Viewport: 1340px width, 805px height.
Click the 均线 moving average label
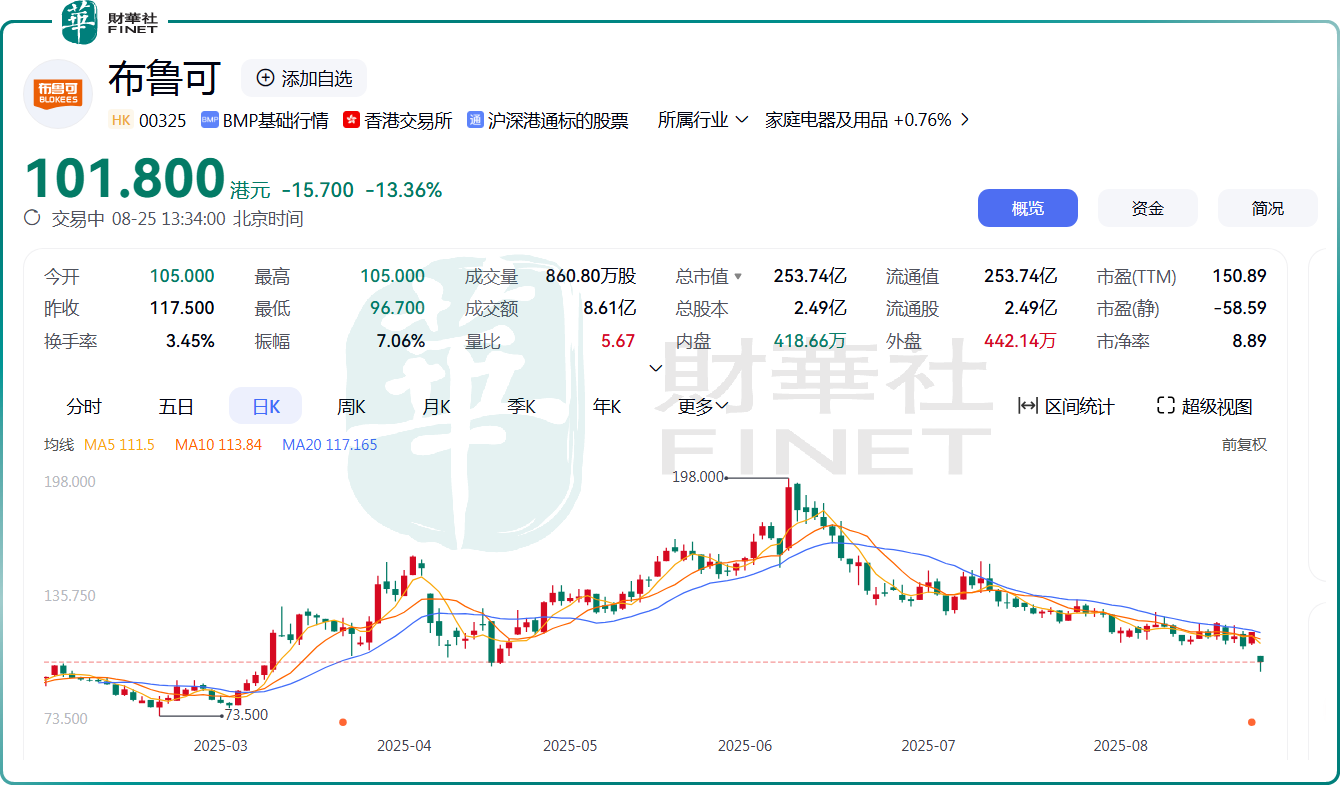point(59,444)
